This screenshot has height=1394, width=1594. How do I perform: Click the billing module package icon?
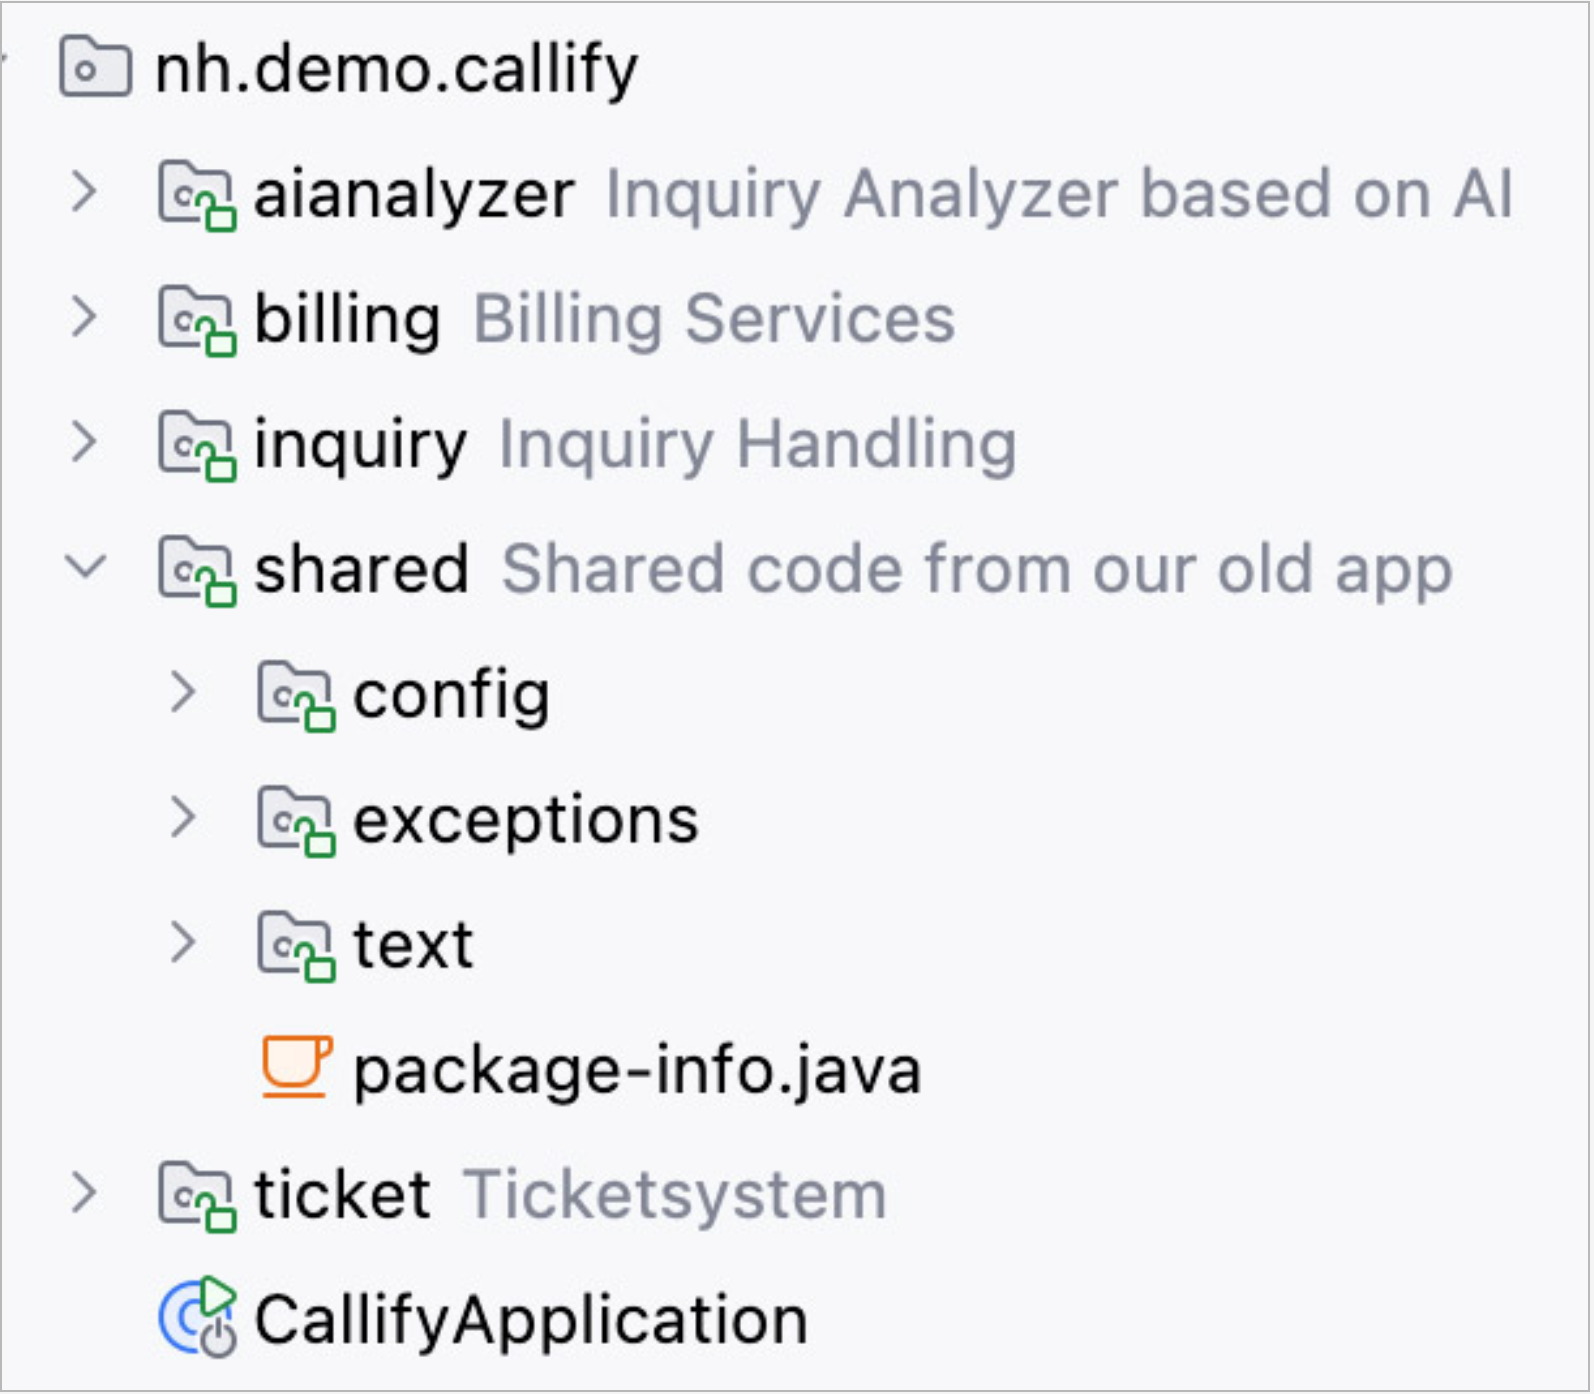click(x=196, y=320)
